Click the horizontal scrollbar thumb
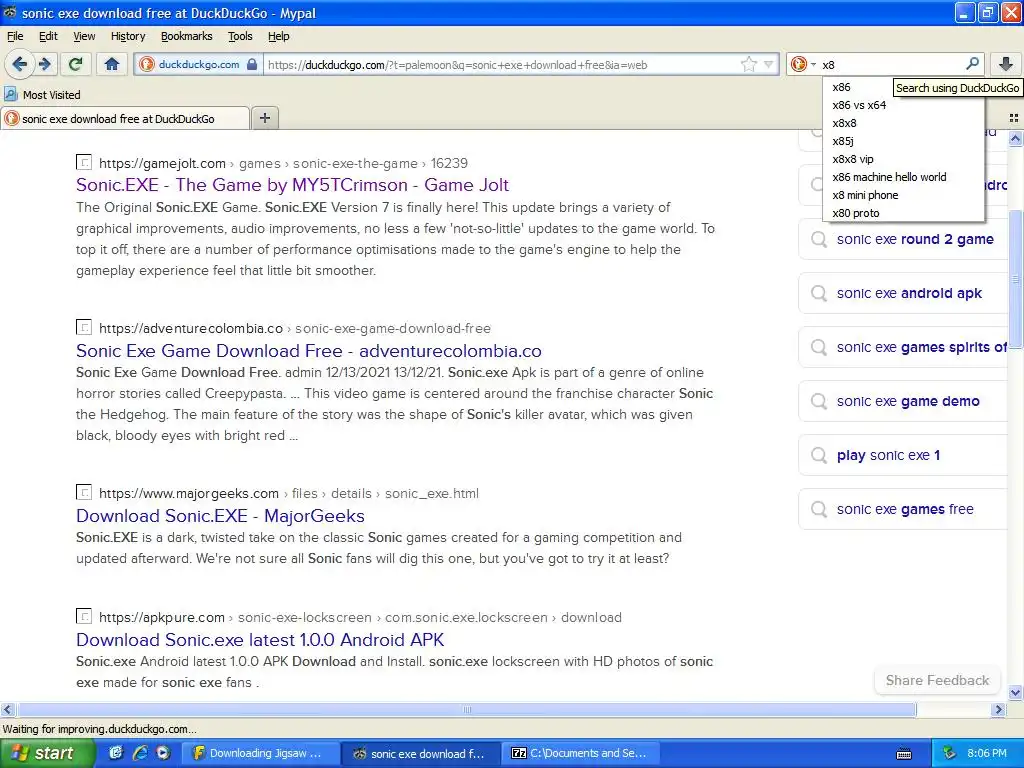 point(466,709)
